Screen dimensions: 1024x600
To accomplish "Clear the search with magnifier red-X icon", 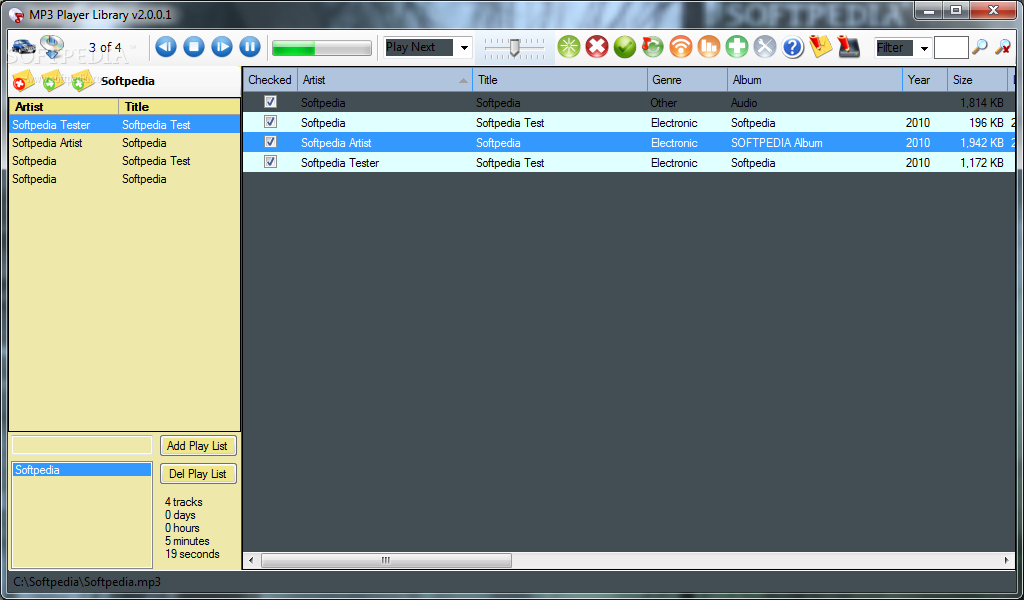I will point(1002,47).
